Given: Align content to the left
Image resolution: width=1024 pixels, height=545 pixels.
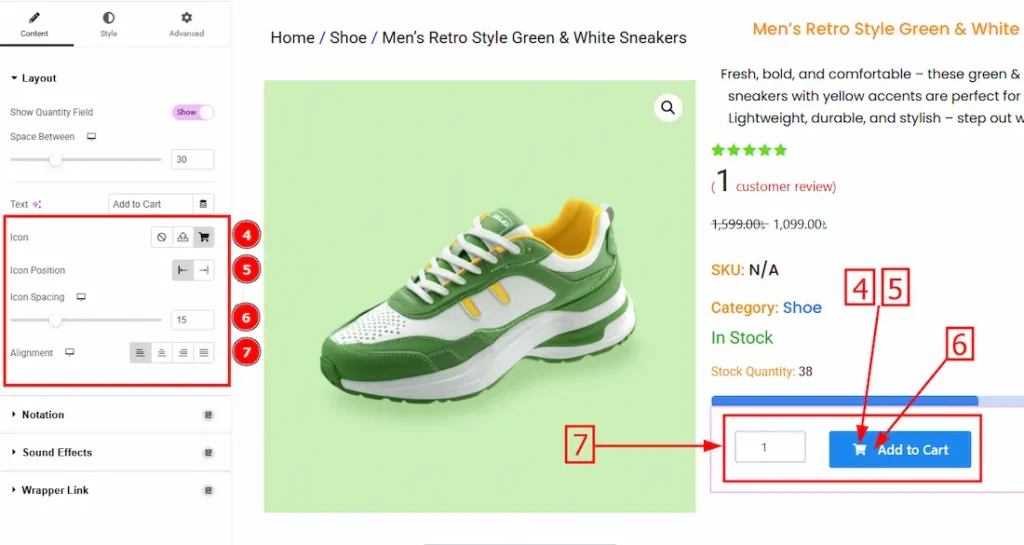Looking at the screenshot, I should tap(140, 353).
